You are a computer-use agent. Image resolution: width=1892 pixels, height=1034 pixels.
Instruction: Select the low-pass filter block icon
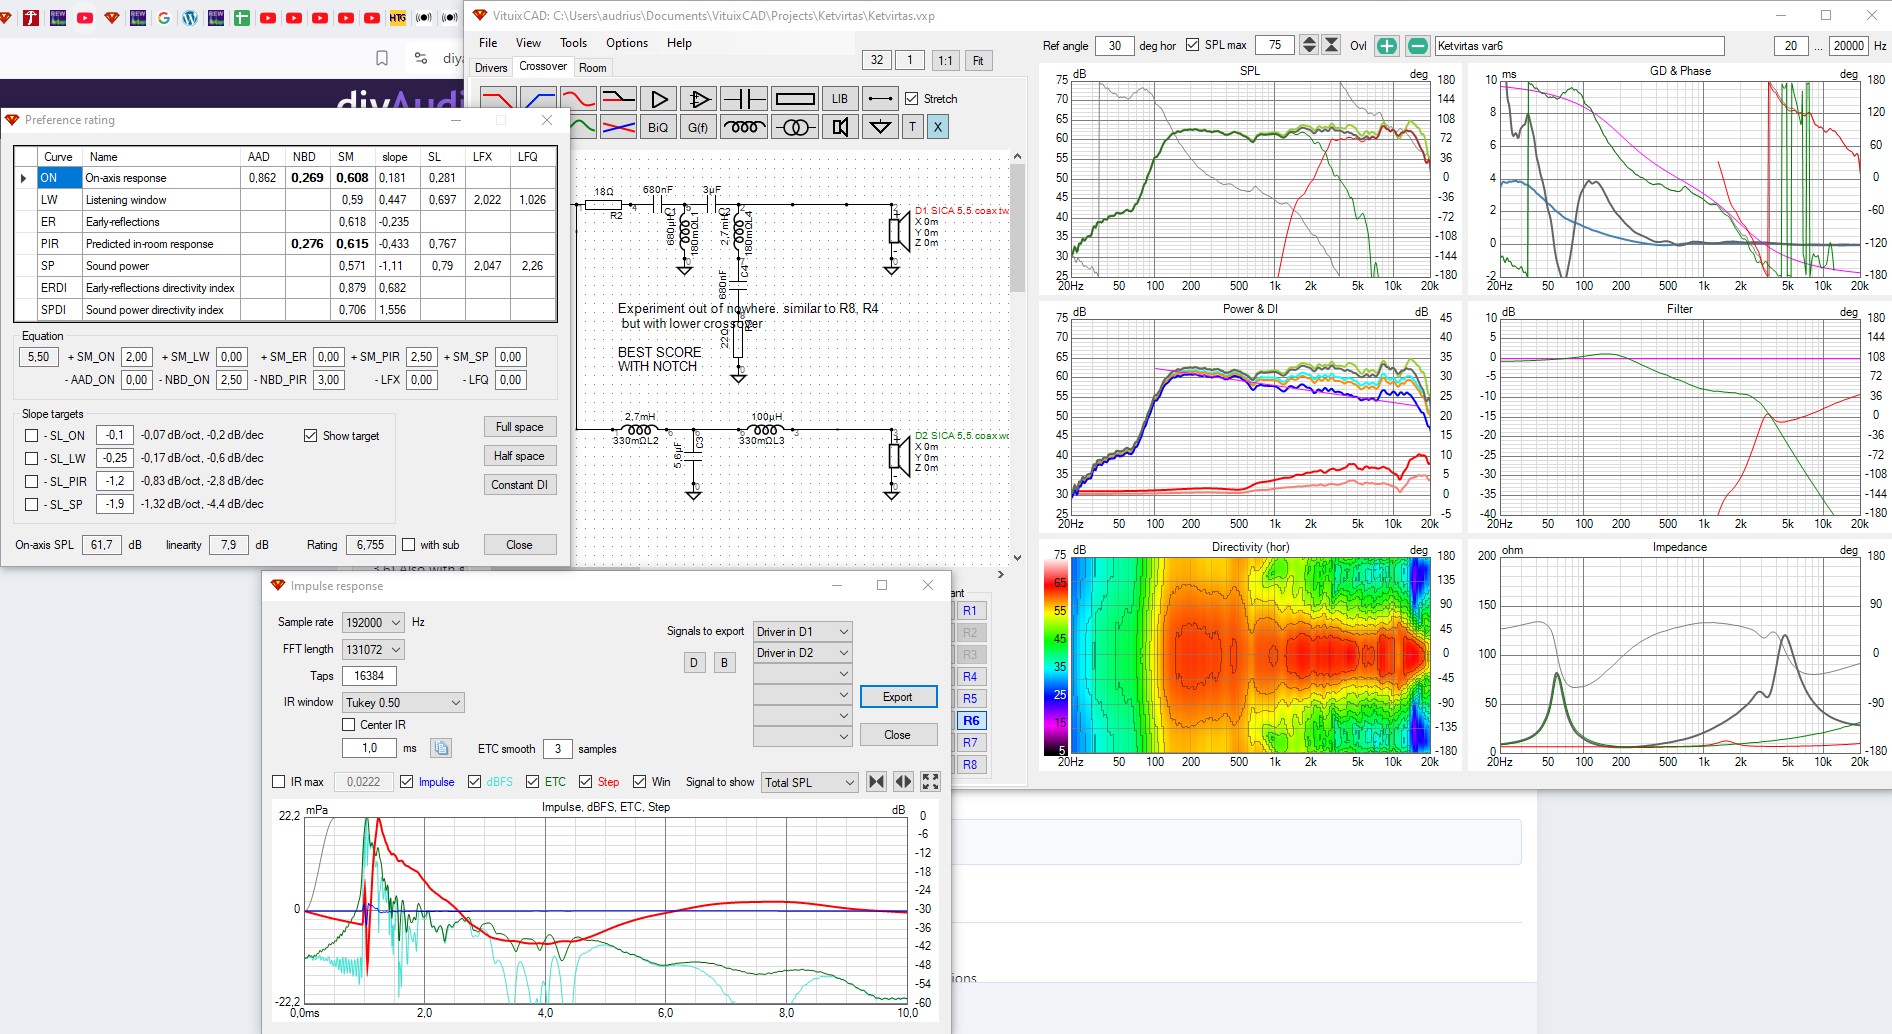pyautogui.click(x=498, y=99)
